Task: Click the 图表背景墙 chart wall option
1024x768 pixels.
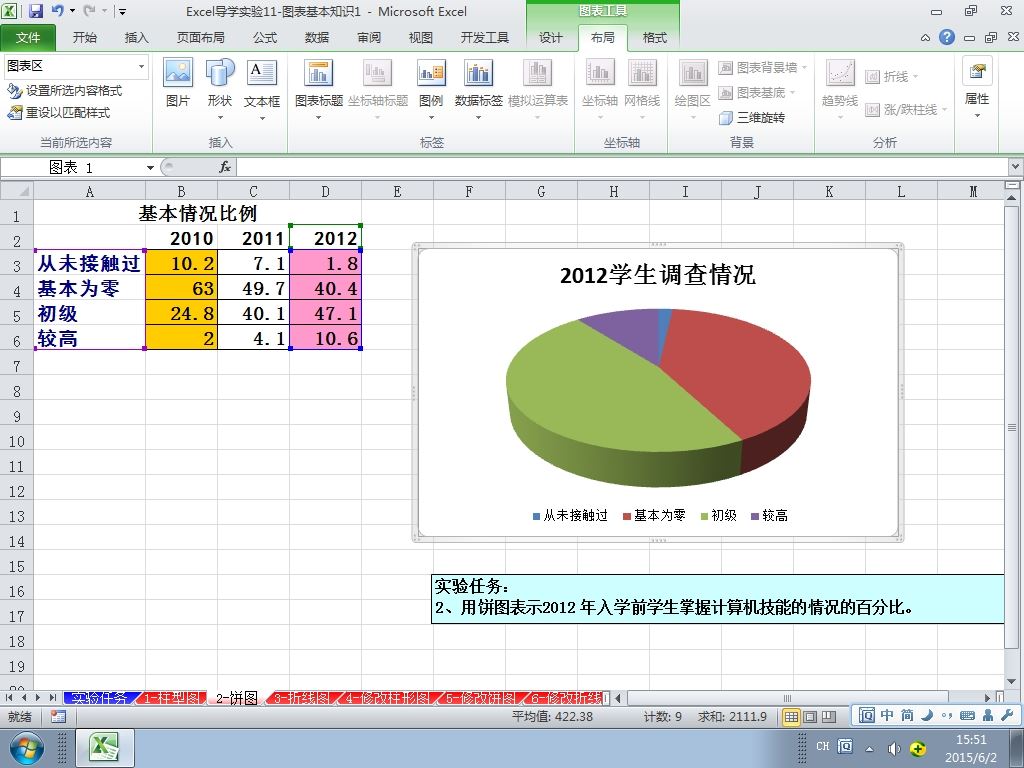Action: point(763,67)
